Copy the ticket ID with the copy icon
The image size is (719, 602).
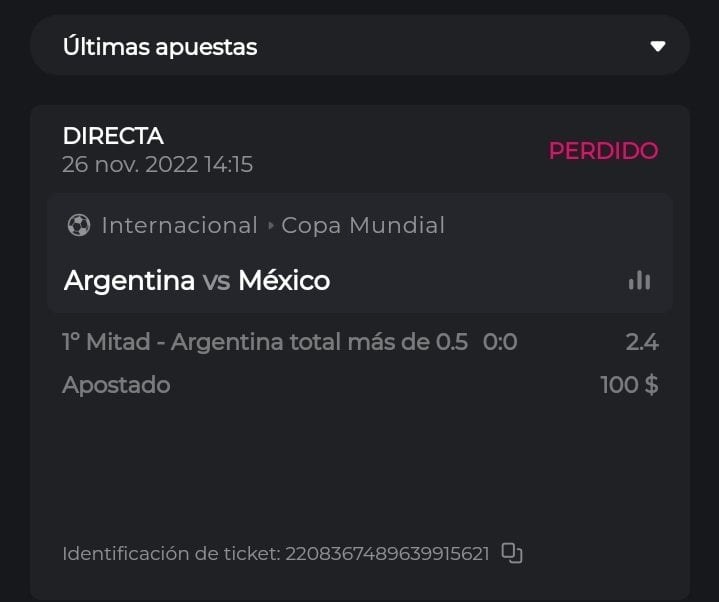tap(512, 553)
